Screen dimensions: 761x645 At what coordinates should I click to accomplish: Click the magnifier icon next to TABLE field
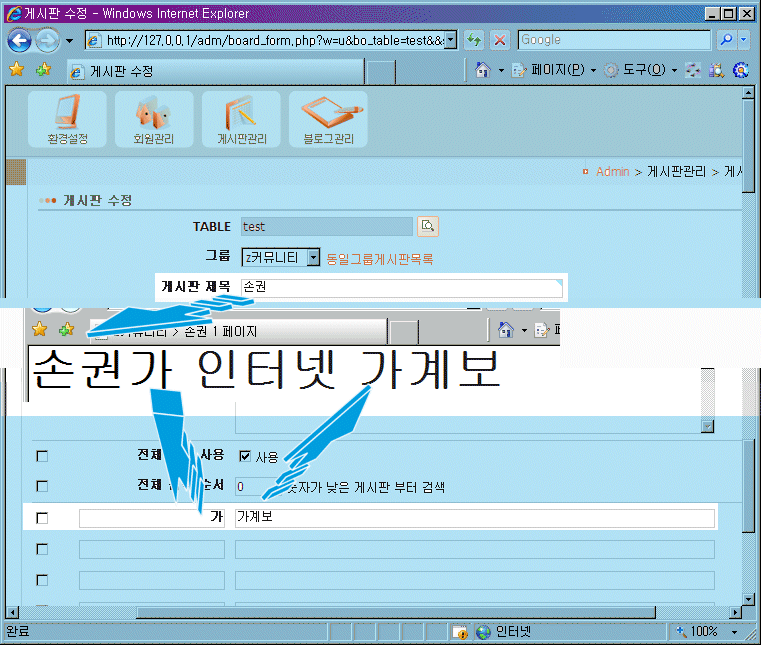click(x=428, y=227)
